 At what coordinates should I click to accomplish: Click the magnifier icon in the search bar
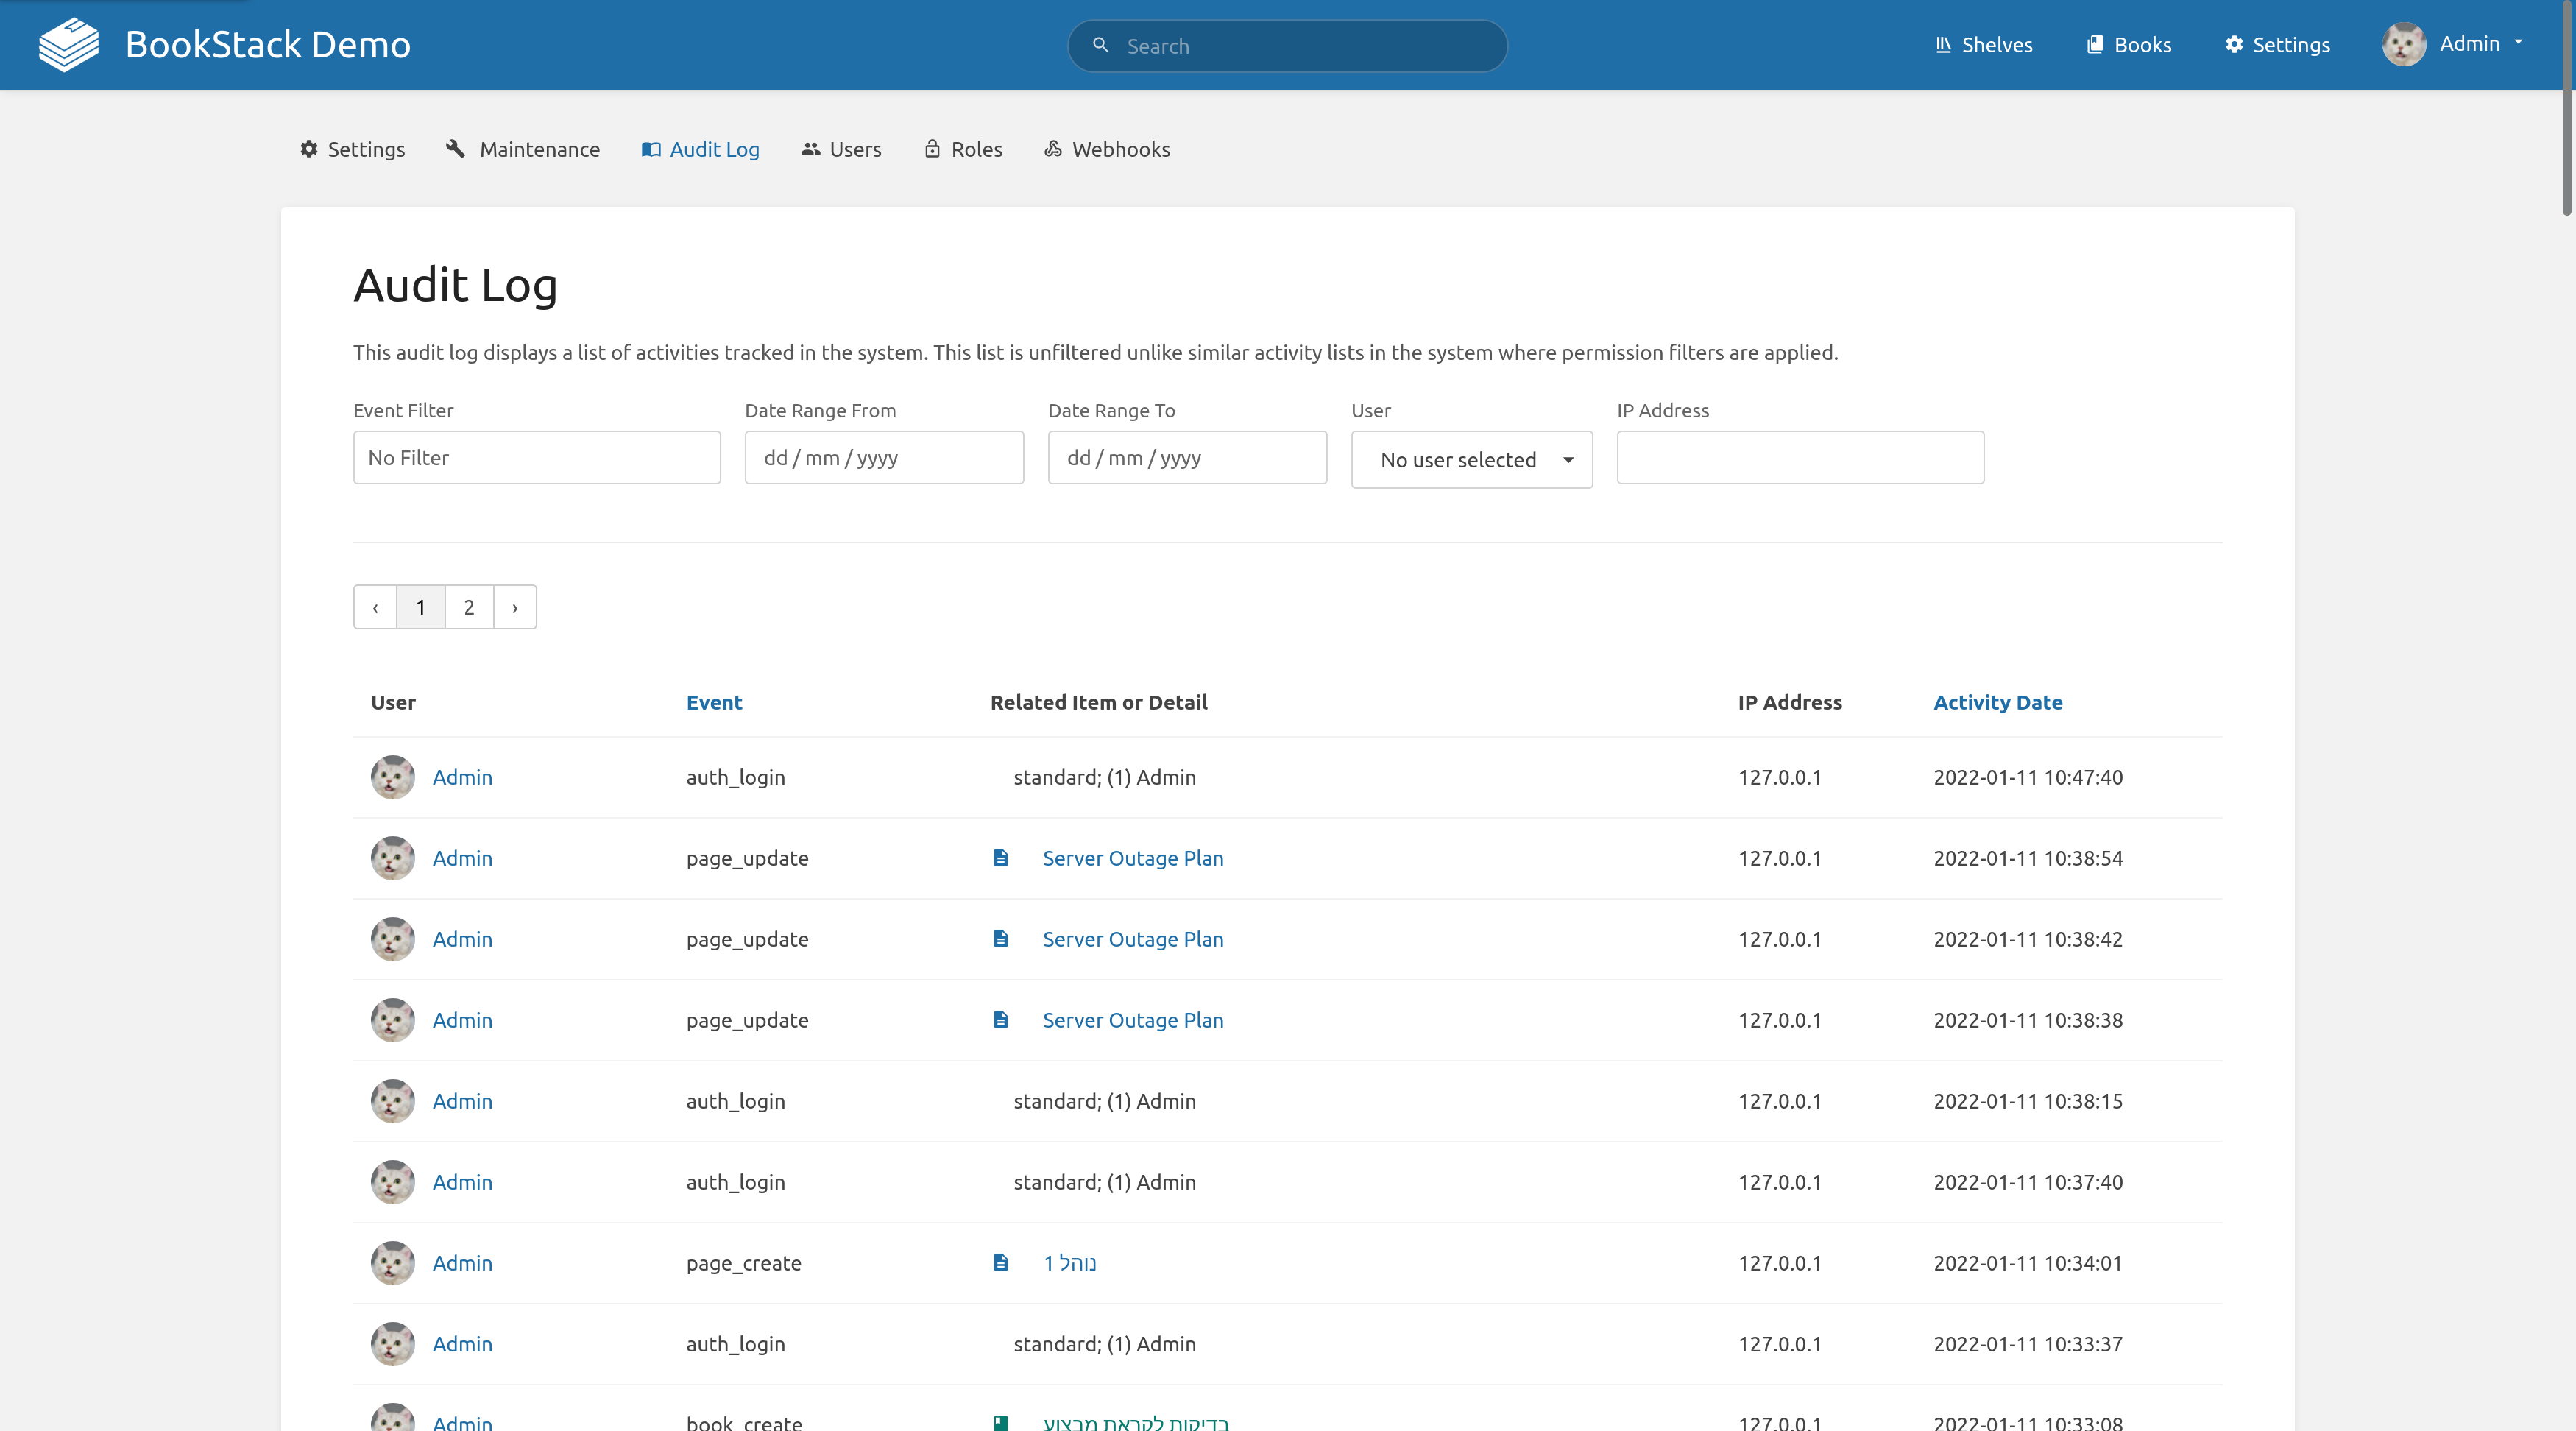1100,46
